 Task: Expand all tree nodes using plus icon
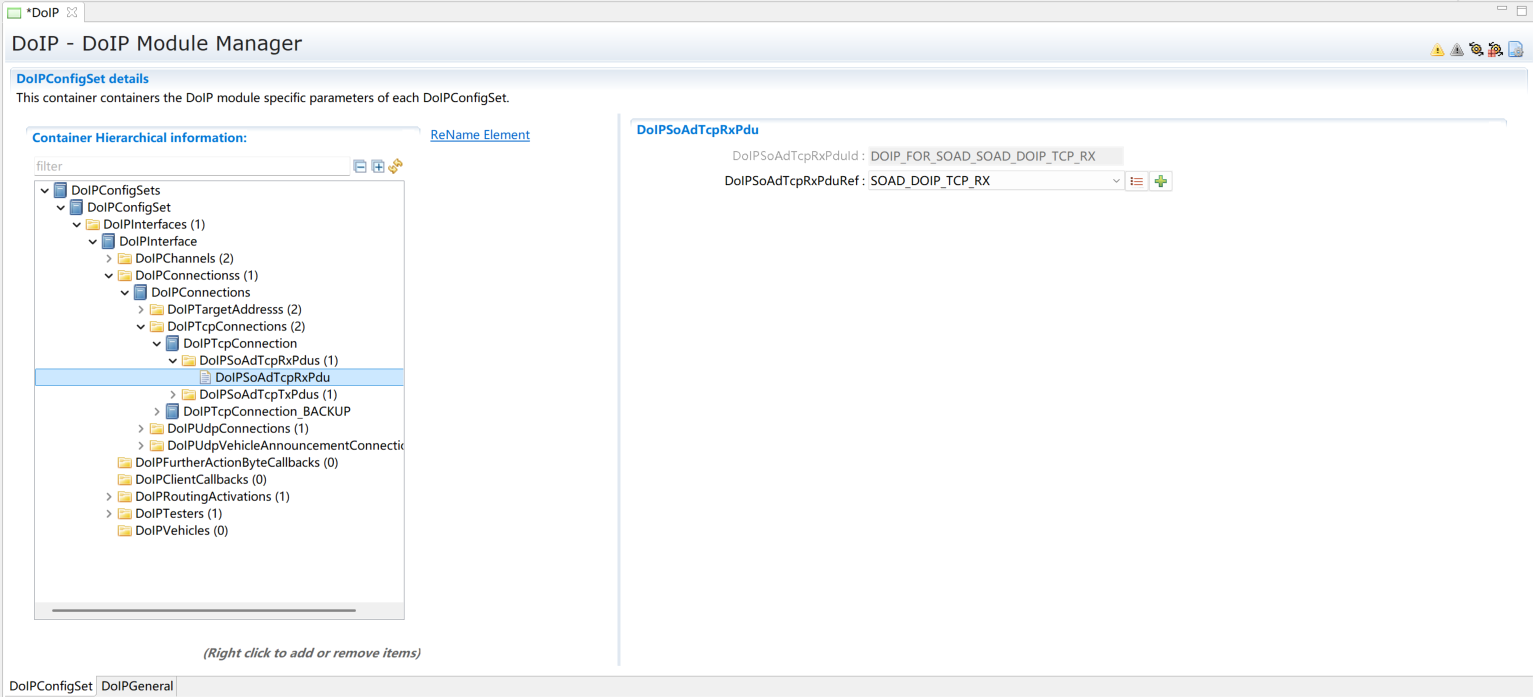pos(378,167)
